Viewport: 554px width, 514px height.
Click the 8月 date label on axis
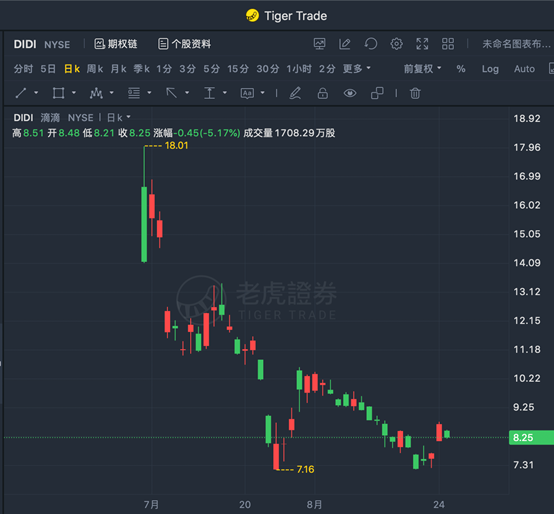(x=314, y=504)
